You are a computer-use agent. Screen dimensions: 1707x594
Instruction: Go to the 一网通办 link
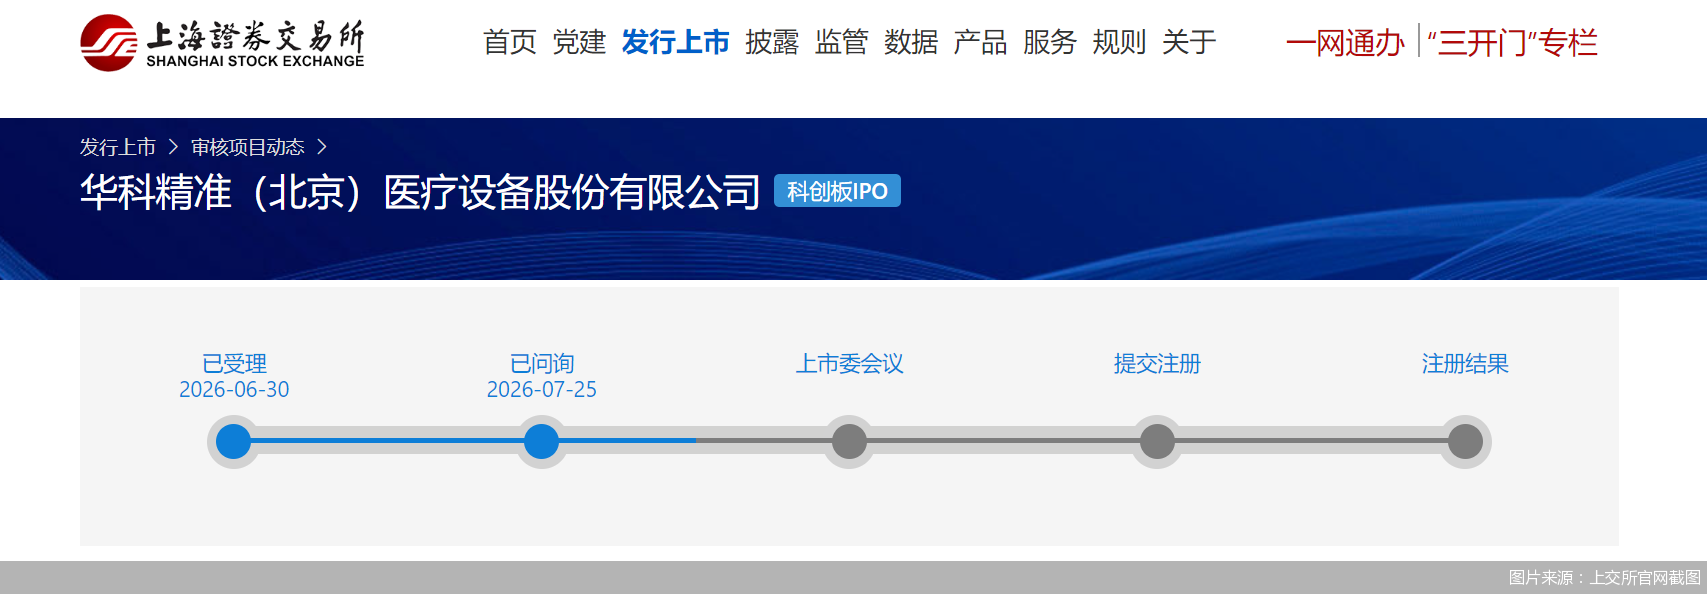(1346, 43)
